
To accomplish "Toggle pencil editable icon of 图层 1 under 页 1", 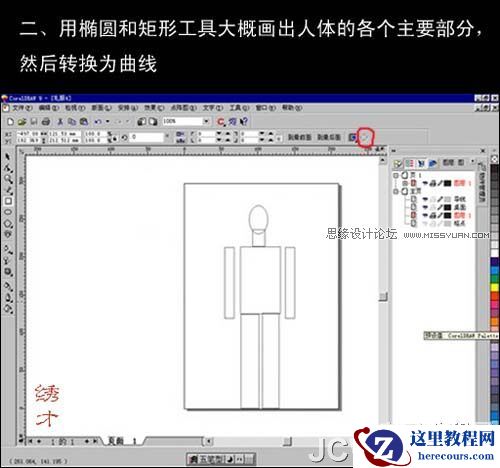I will coord(439,183).
